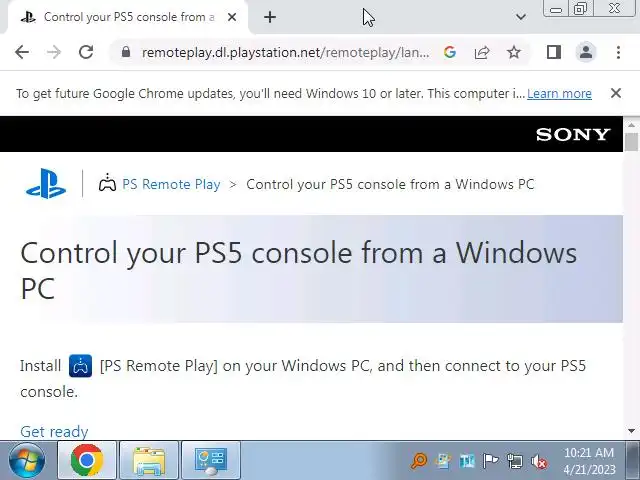Click breadcrumb text Control your PS5 console

coord(390,184)
